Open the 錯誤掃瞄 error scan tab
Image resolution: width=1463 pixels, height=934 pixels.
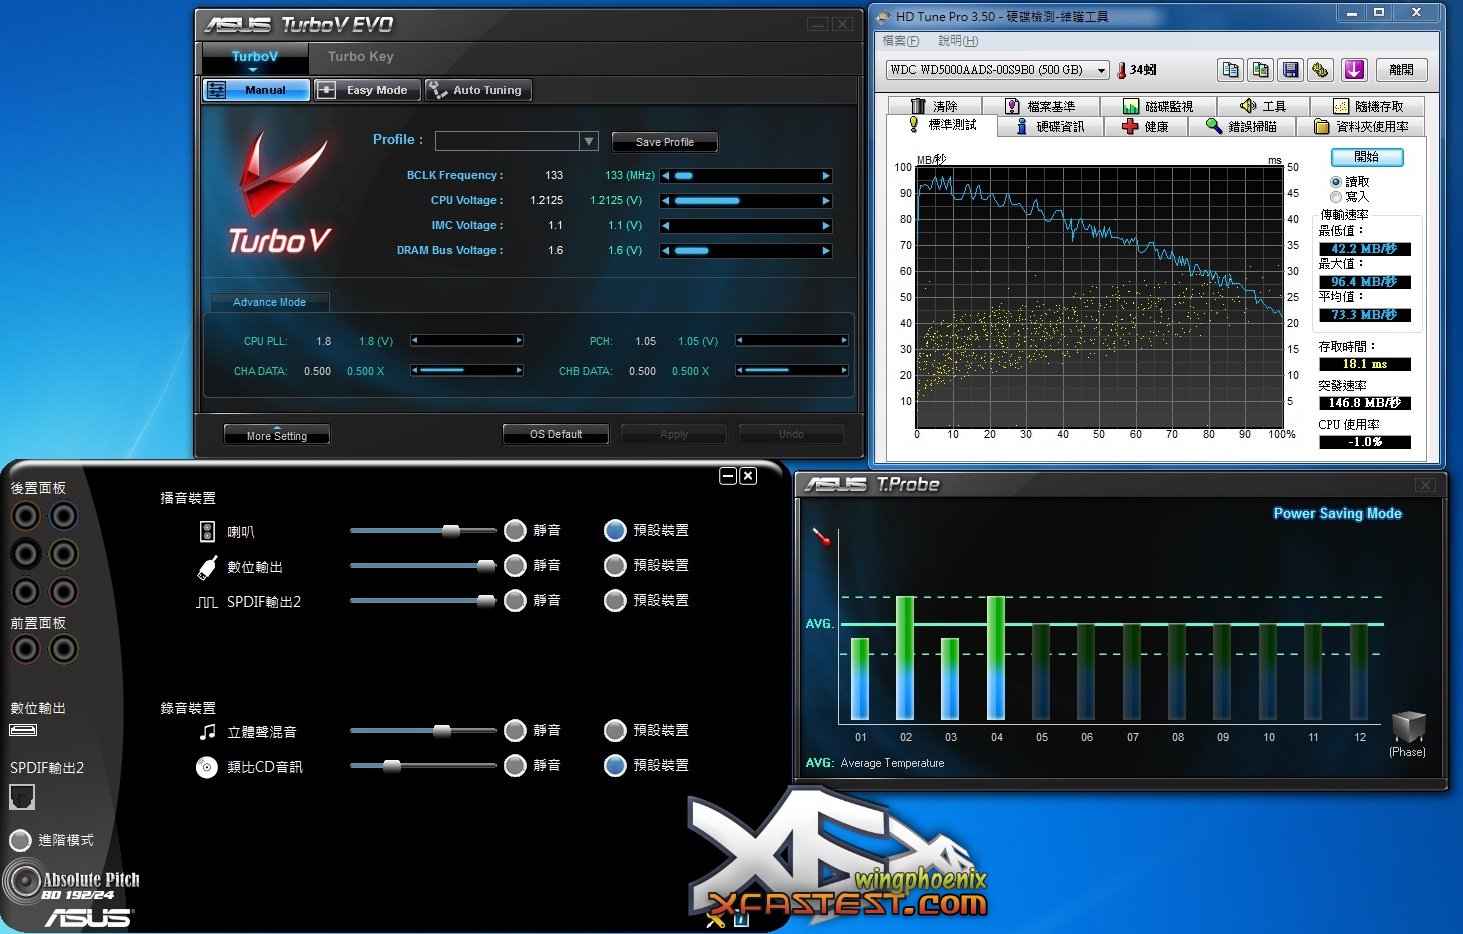point(1241,127)
